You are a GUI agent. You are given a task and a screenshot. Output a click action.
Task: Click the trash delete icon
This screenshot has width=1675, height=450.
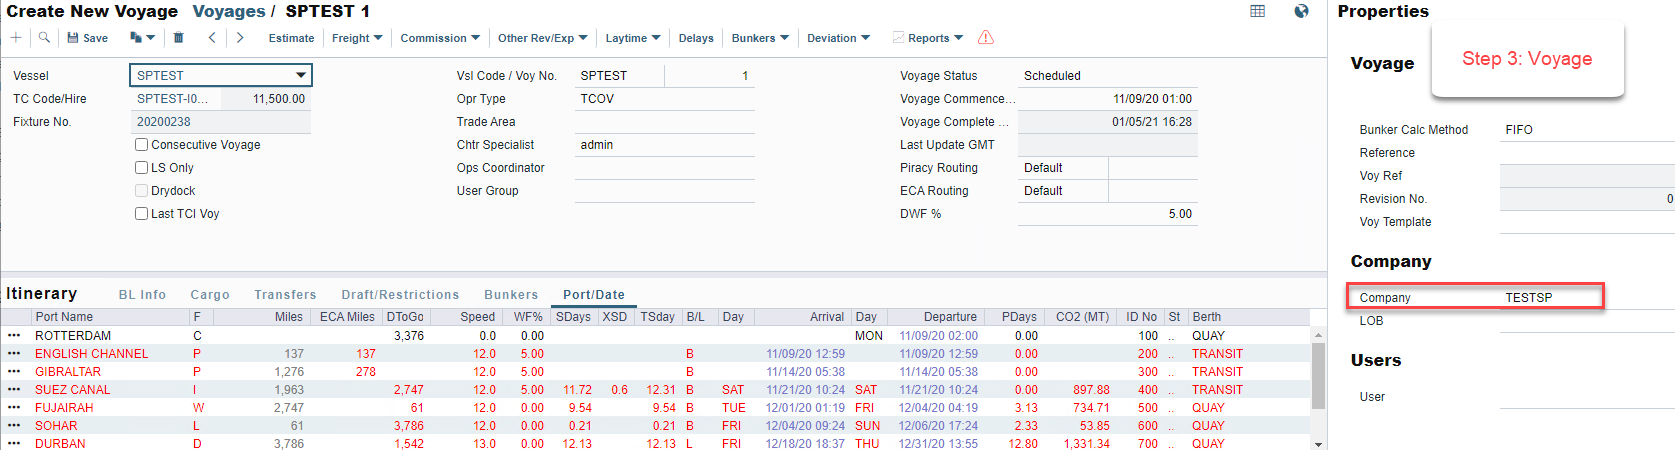point(178,38)
